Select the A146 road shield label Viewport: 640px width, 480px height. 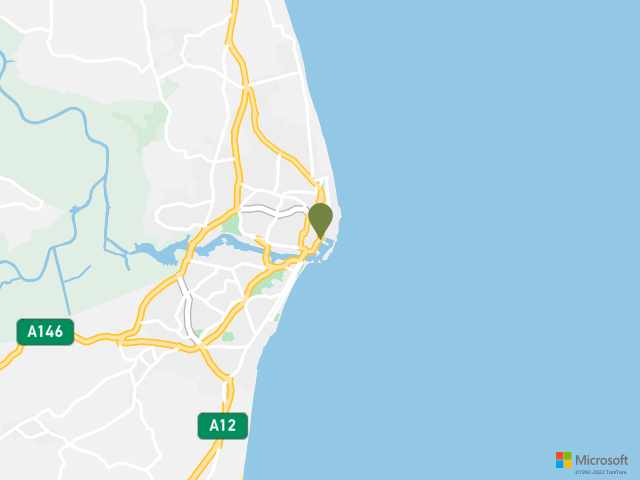(45, 332)
